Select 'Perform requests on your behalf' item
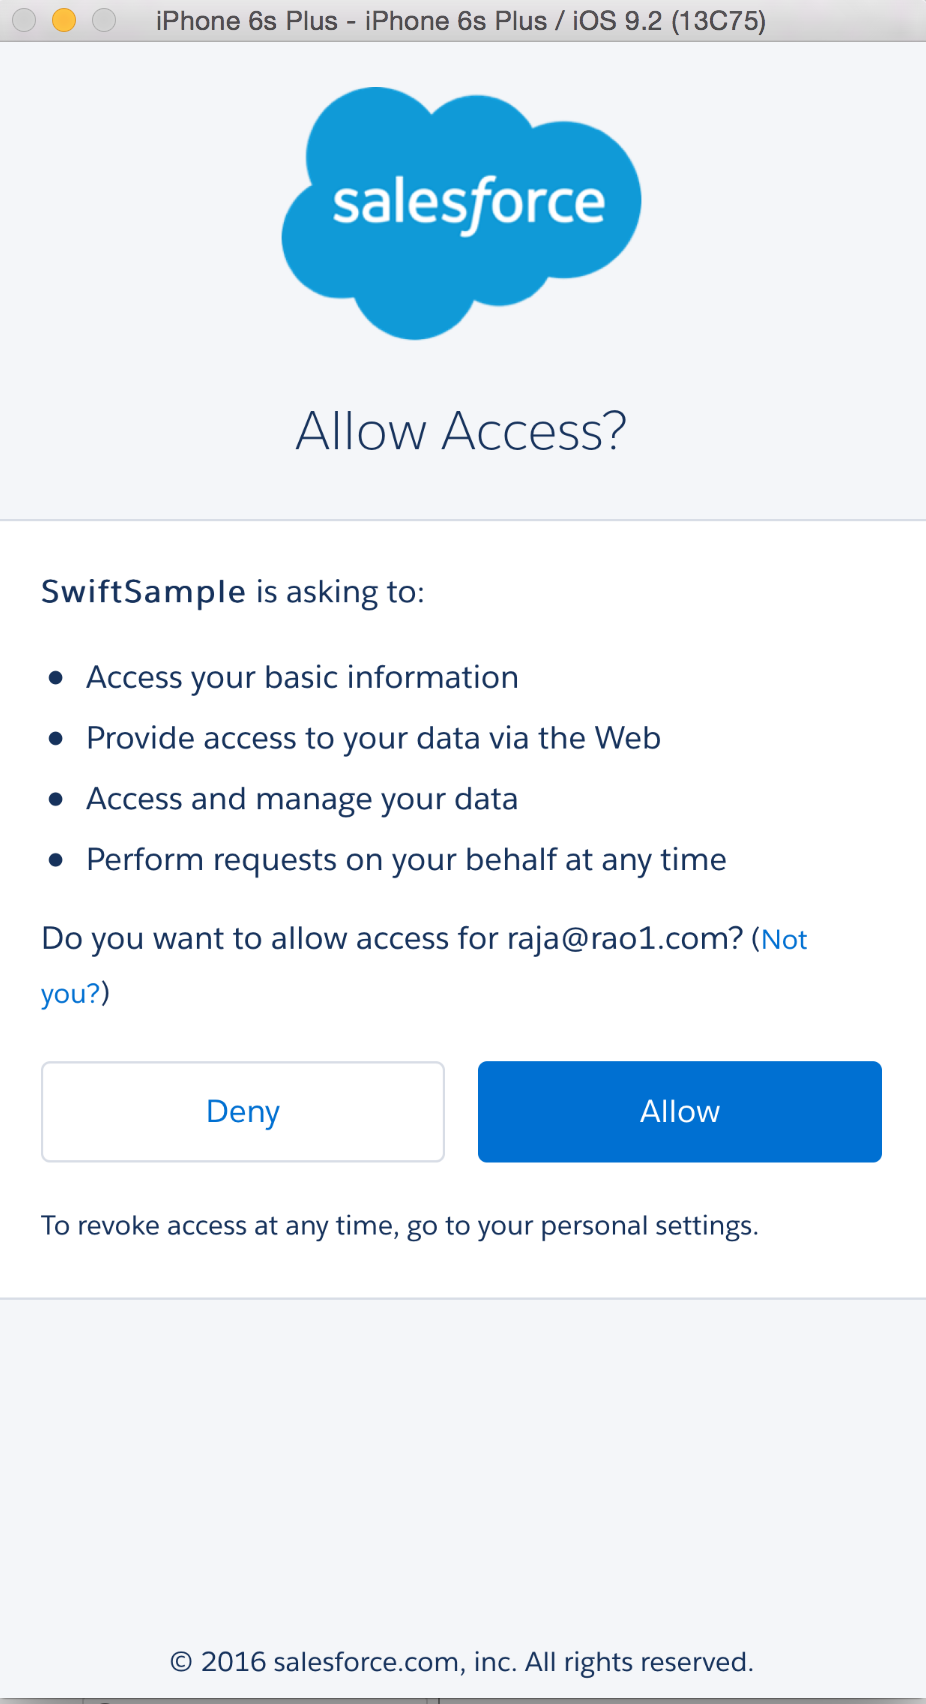The height and width of the screenshot is (1704, 926). pos(406,860)
